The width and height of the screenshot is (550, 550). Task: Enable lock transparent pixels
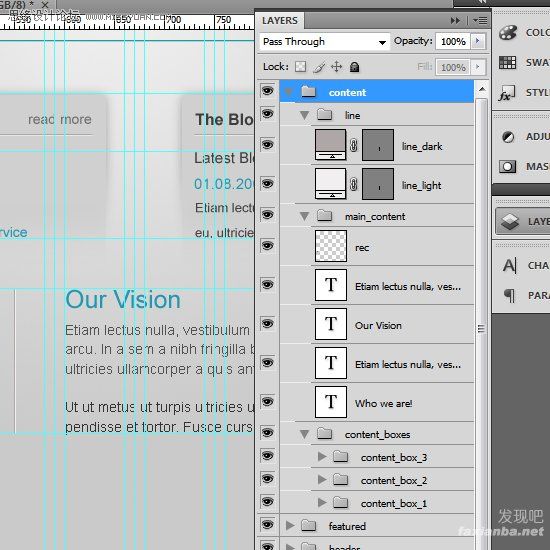pyautogui.click(x=300, y=67)
